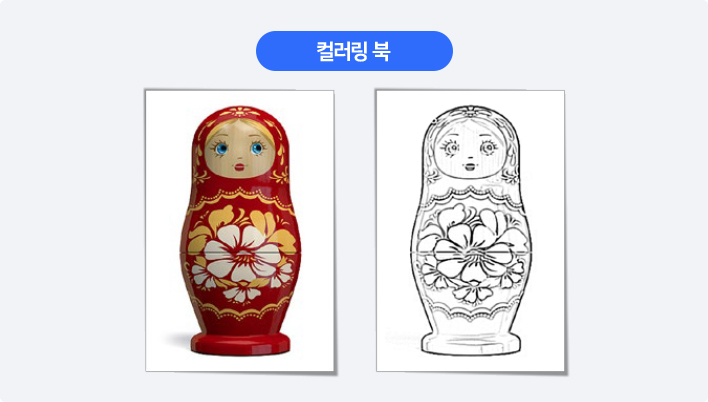Screen dimensions: 708x402
Task: Click the base of the sketched doll
Action: tap(471, 344)
